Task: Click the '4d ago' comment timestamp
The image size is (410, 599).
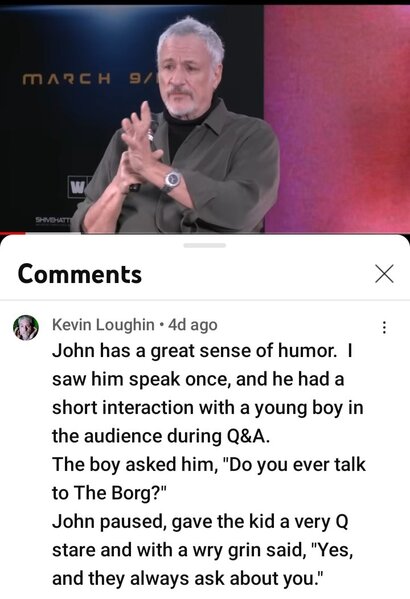Action: coord(193,325)
